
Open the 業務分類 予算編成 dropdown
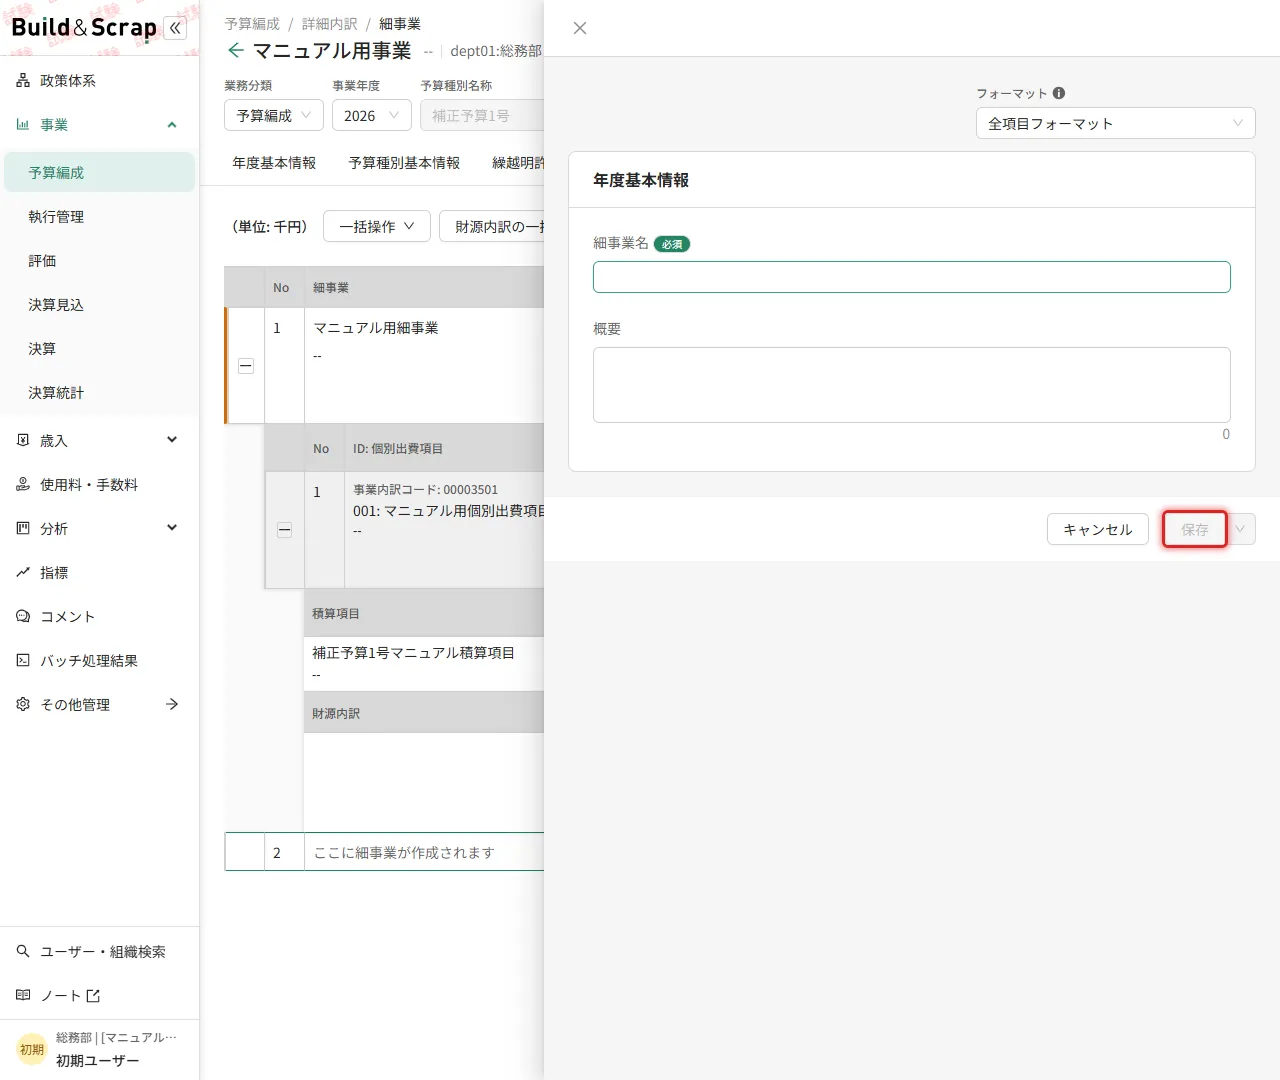coord(274,115)
